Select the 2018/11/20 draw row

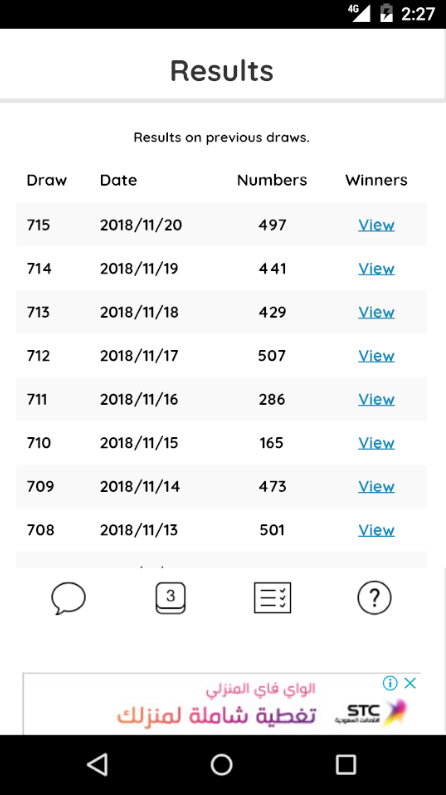point(221,225)
